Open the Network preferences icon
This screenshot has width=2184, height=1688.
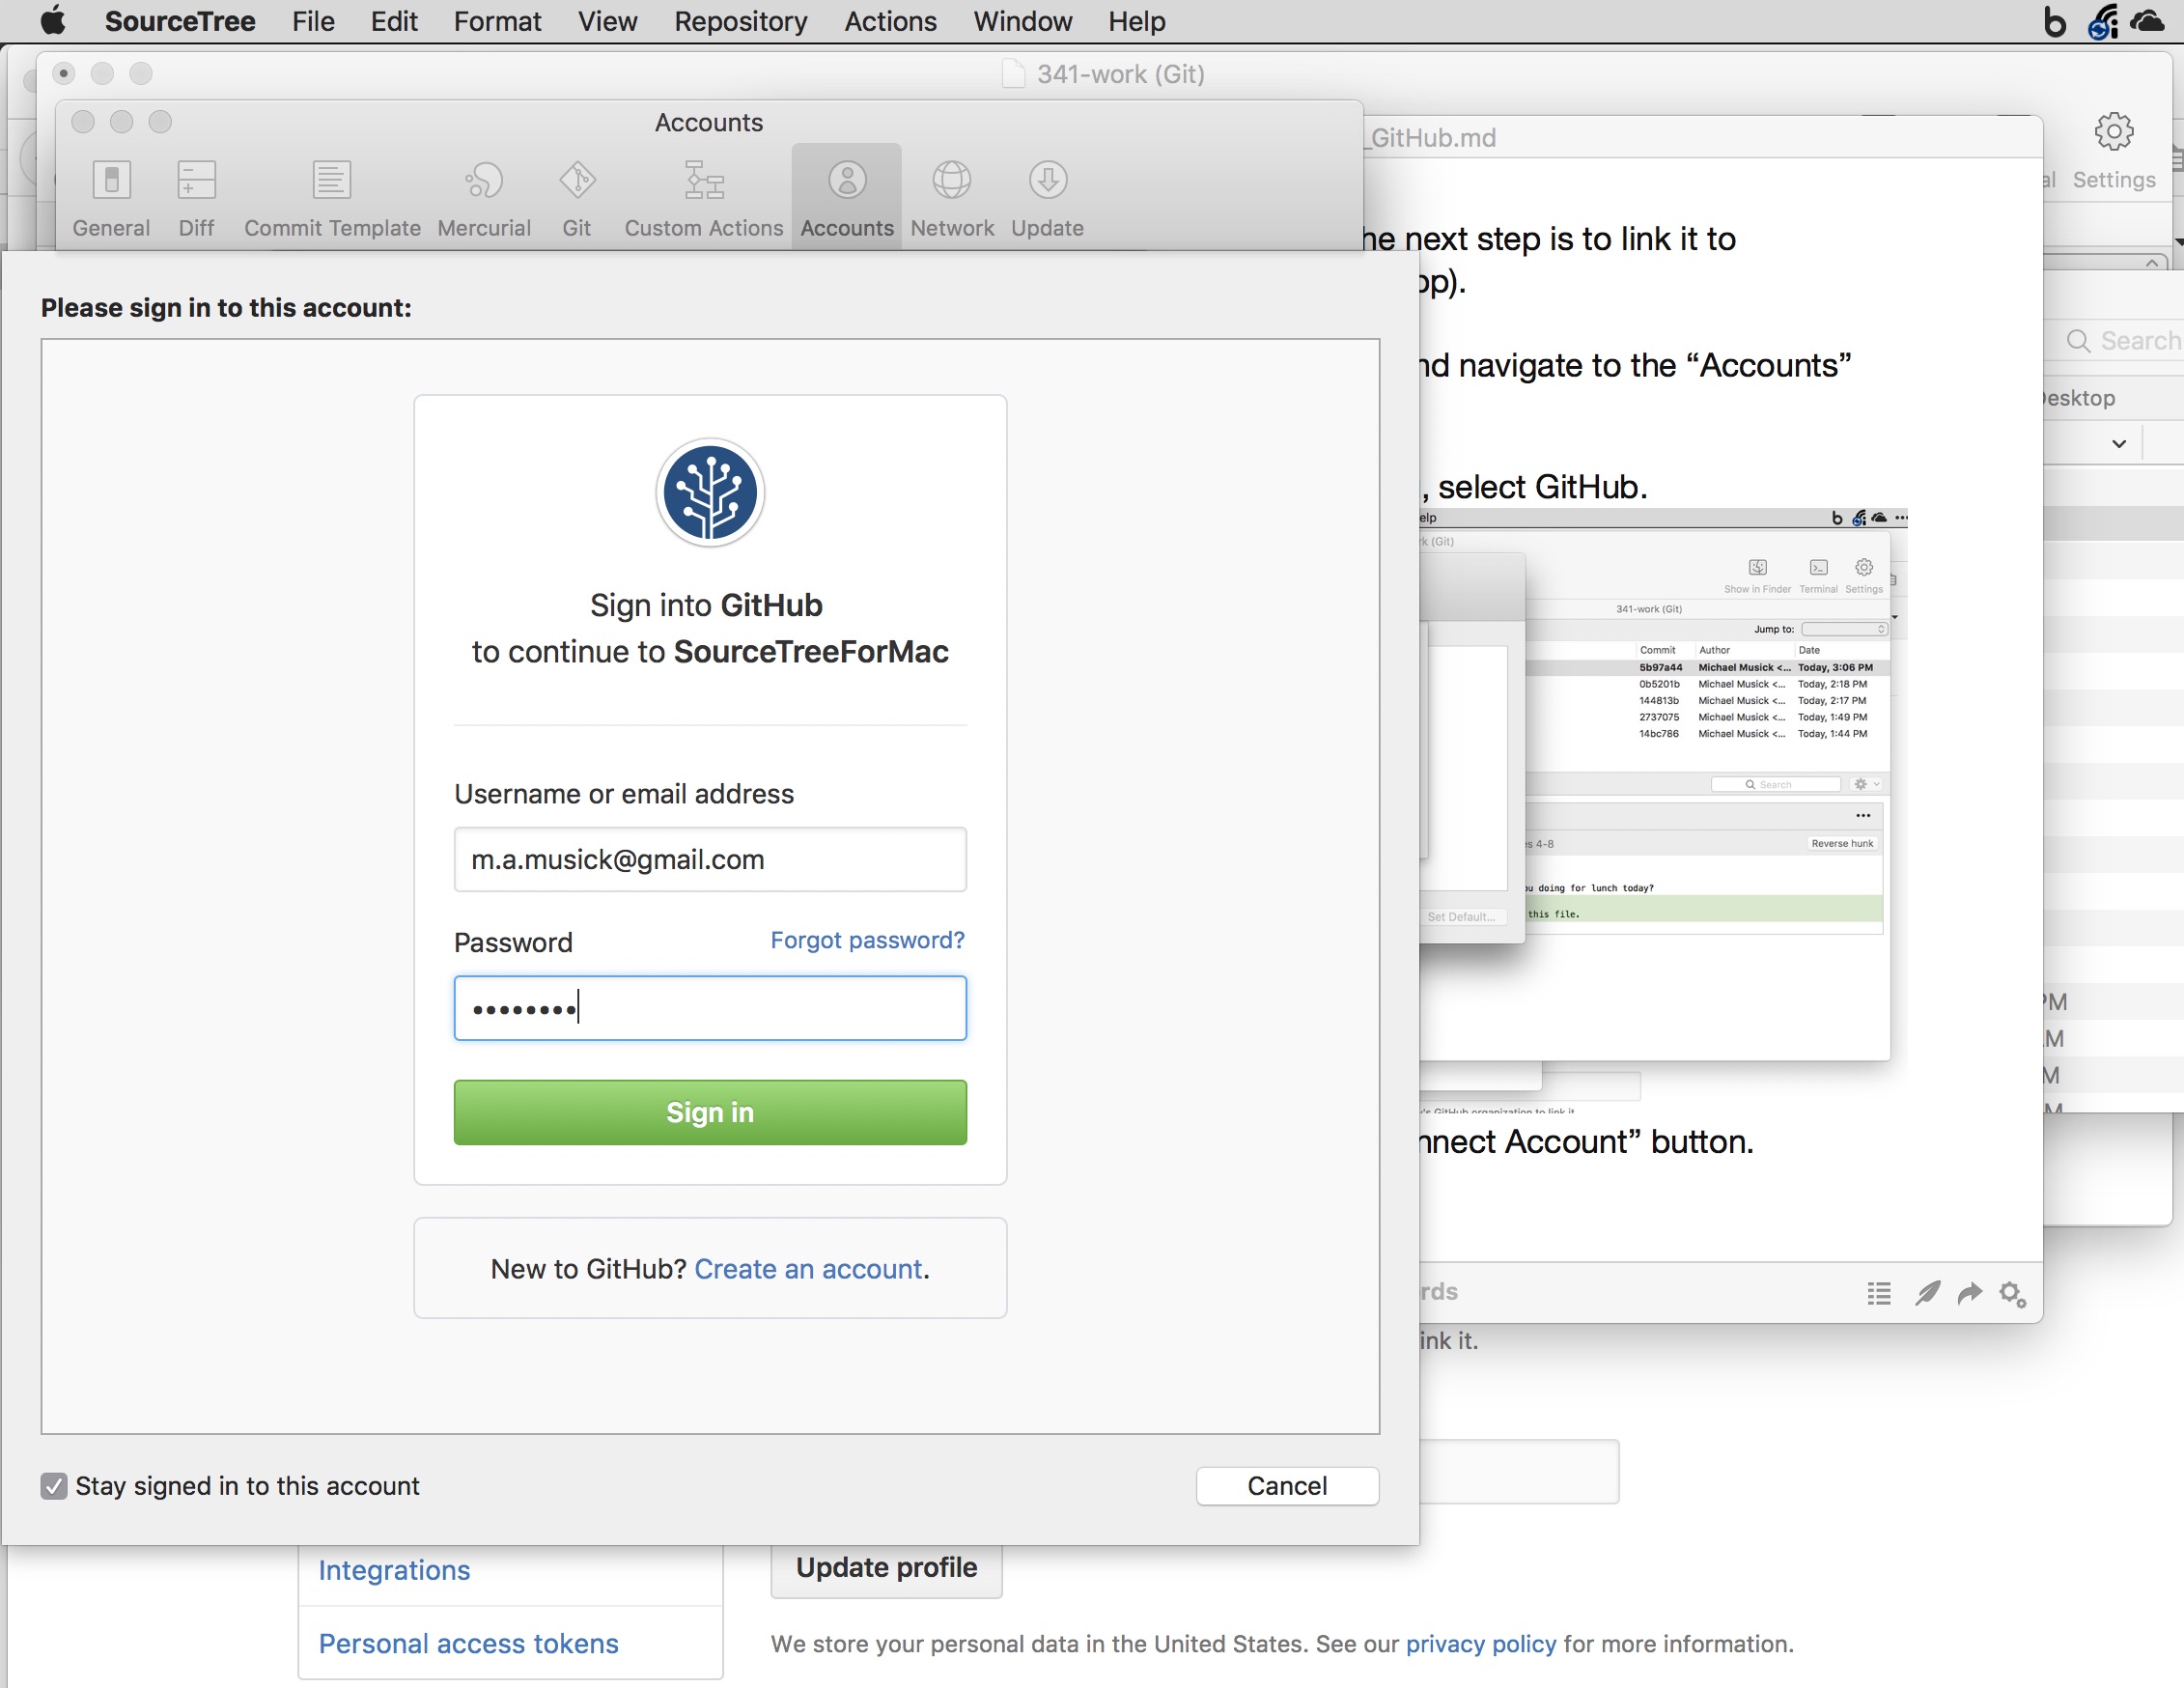pyautogui.click(x=952, y=181)
